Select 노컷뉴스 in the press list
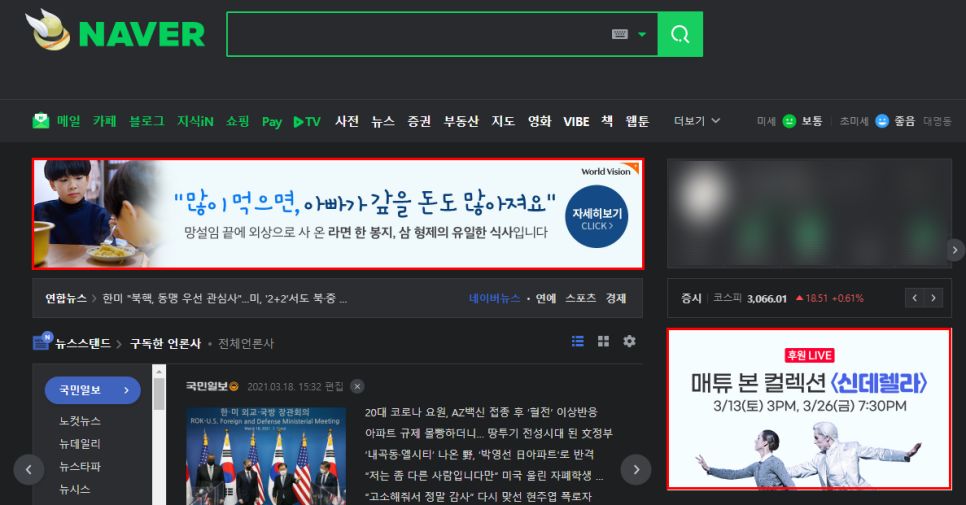This screenshot has width=966, height=505. point(80,421)
